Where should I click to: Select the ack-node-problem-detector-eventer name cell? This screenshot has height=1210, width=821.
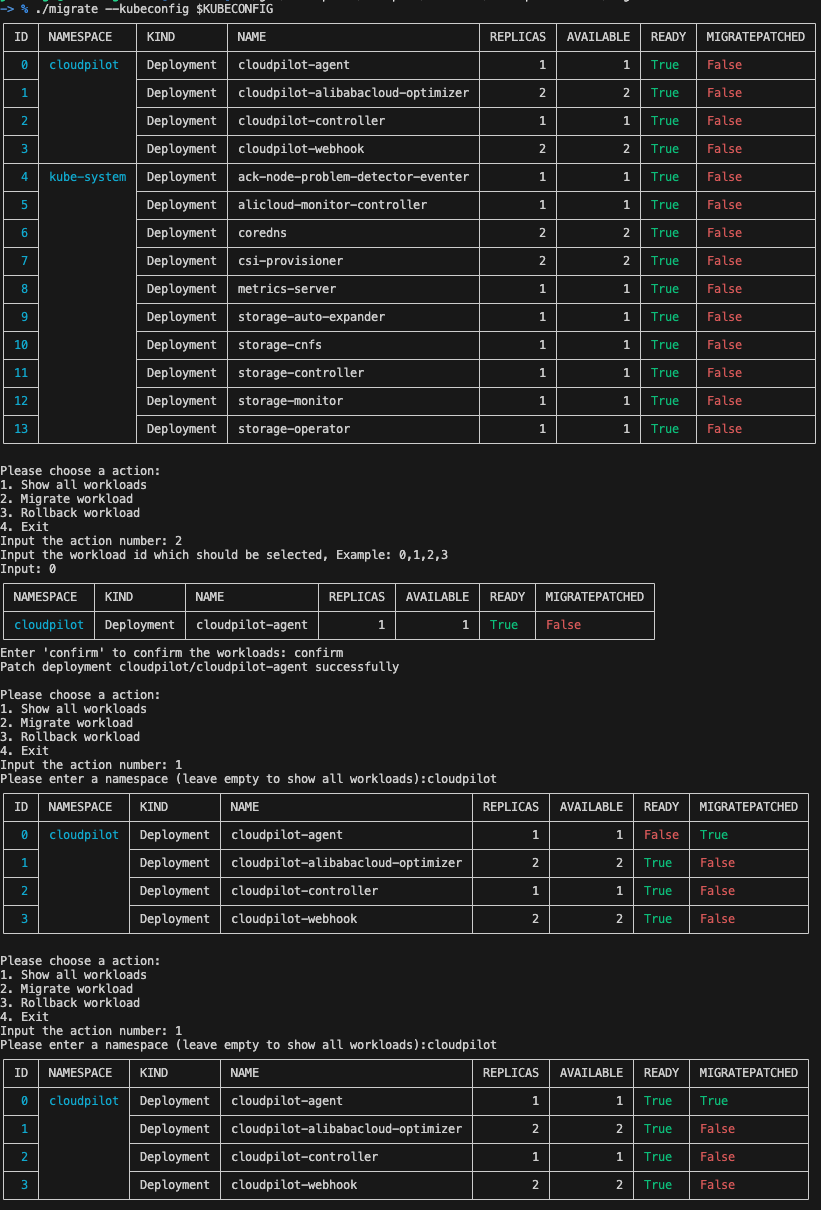click(353, 177)
